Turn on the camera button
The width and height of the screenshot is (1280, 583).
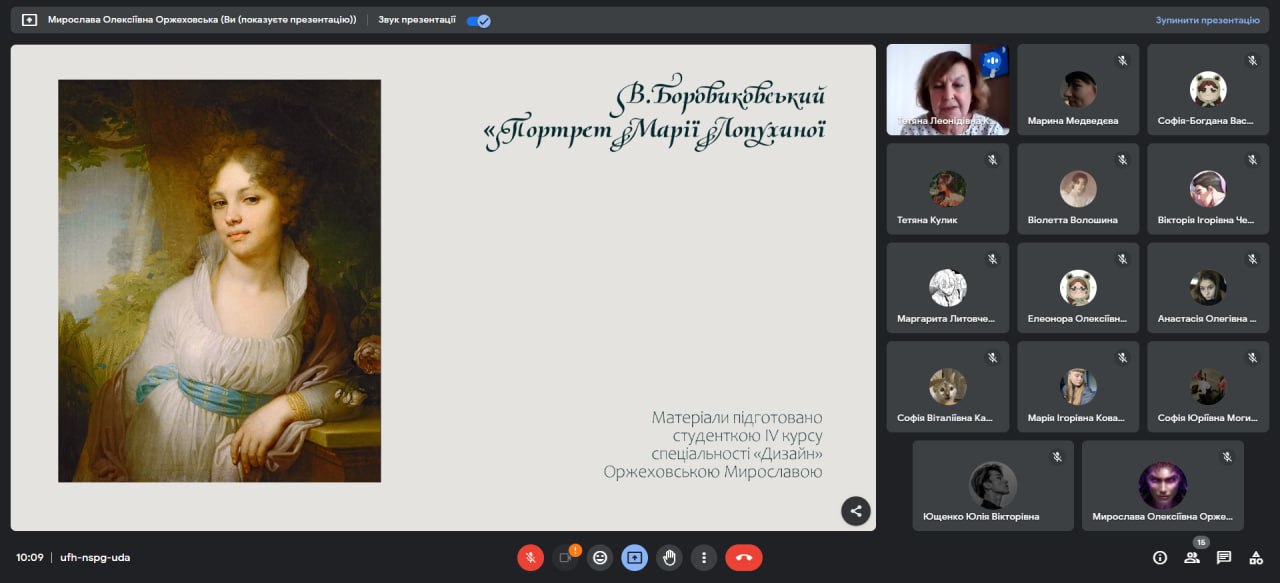point(565,557)
